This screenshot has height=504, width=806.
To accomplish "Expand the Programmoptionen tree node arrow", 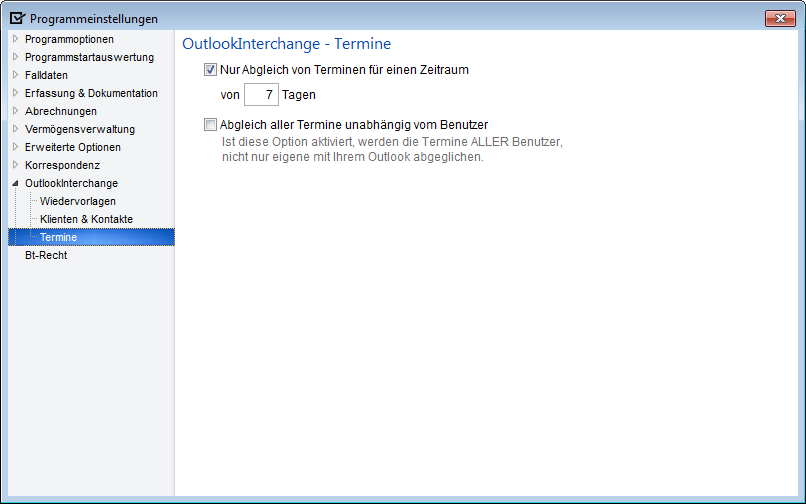I will [15, 39].
